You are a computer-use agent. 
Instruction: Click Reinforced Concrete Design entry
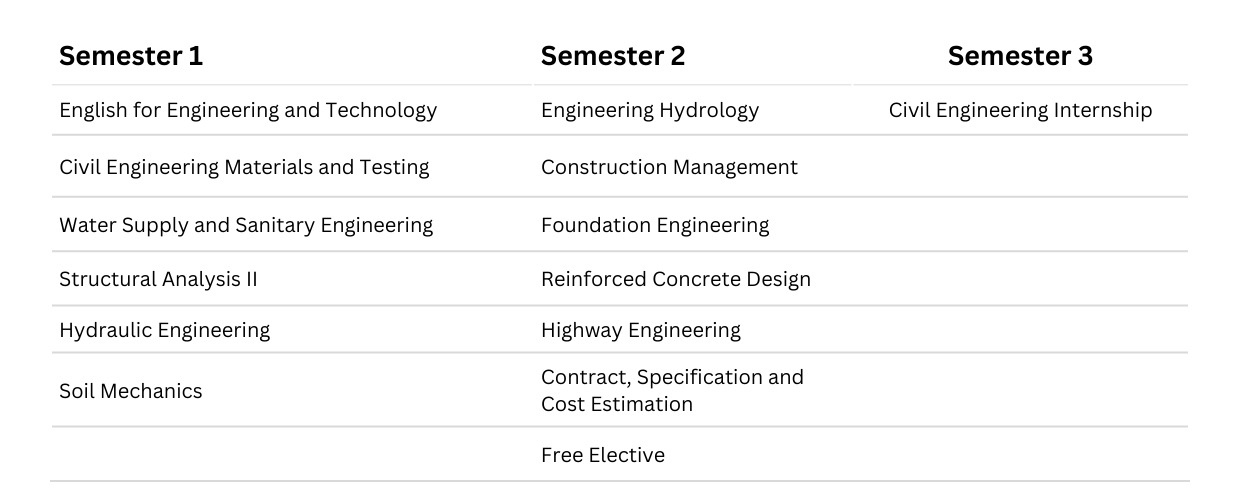click(676, 279)
